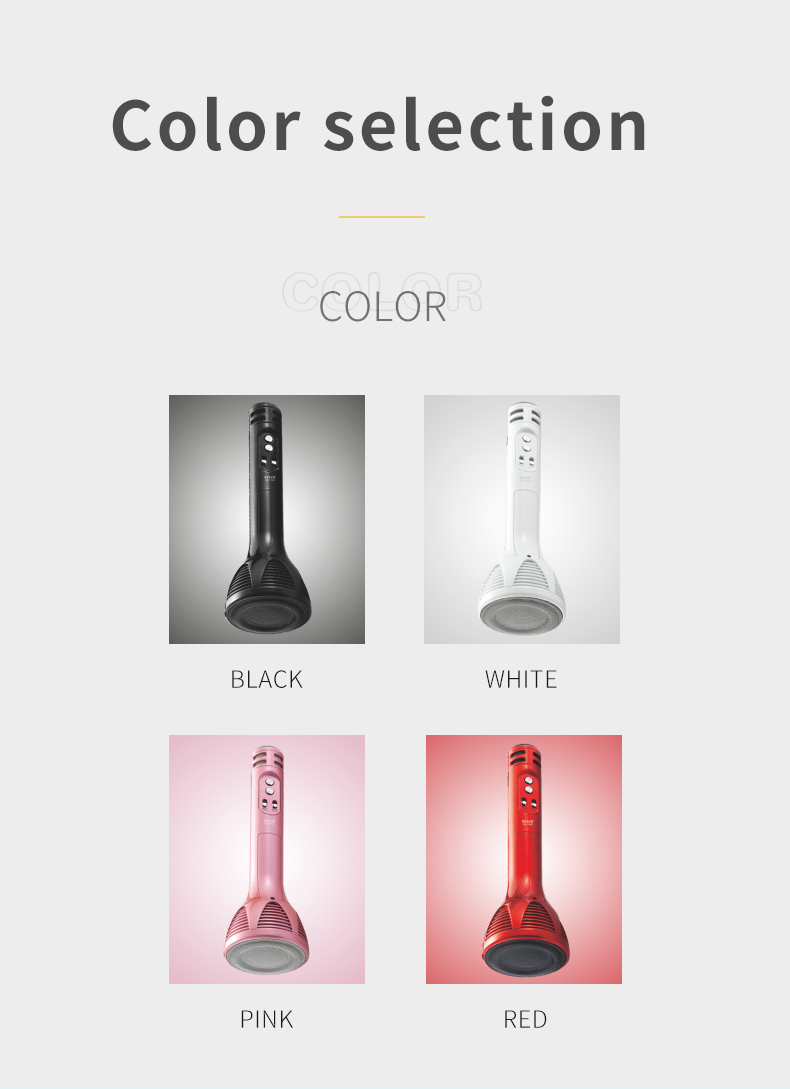Image resolution: width=790 pixels, height=1089 pixels.
Task: Select the red microphone picture
Action: point(524,859)
